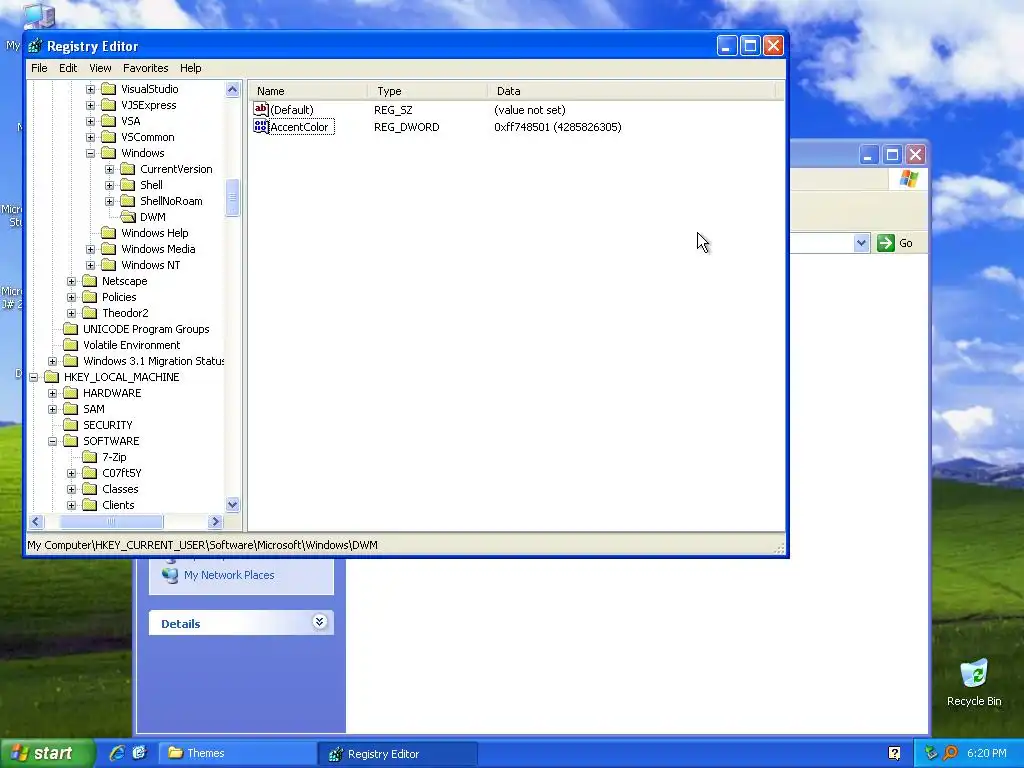This screenshot has height=768, width=1024.
Task: Click tree scrollbar down arrow
Action: point(232,504)
